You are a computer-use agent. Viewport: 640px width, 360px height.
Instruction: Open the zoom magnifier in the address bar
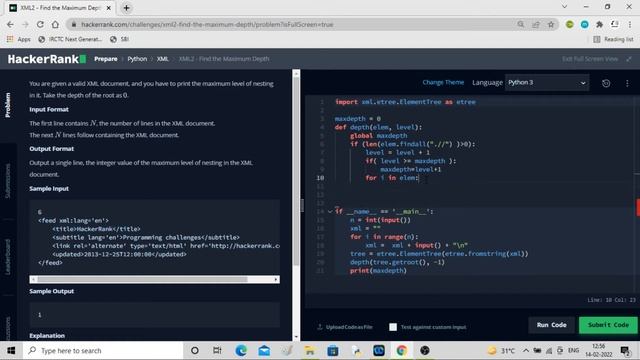520,24
